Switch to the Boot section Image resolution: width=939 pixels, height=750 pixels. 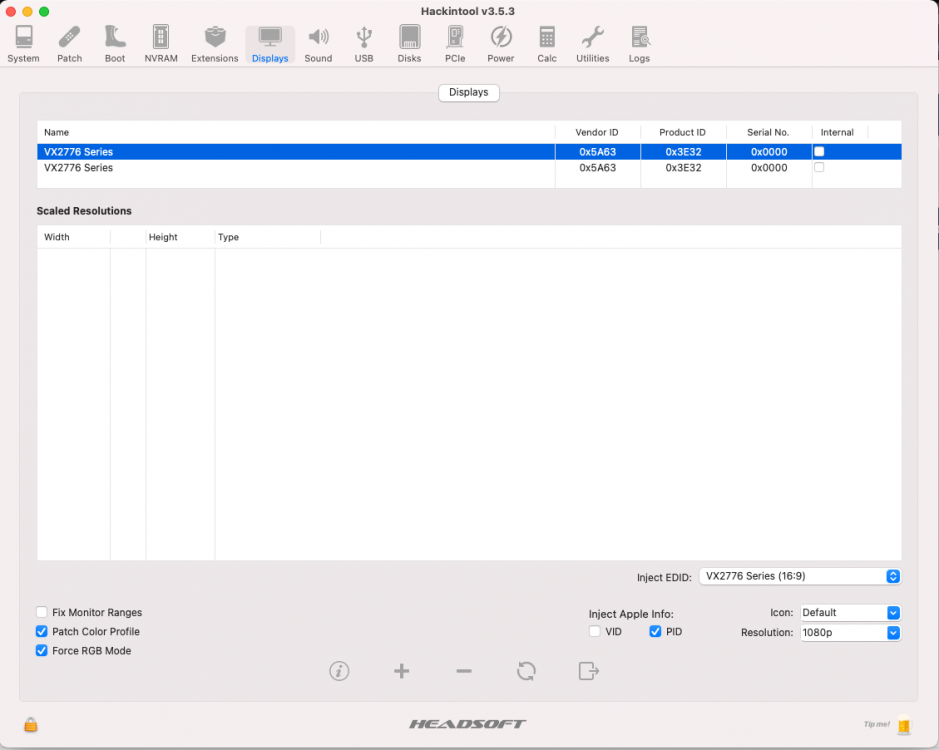click(x=115, y=44)
